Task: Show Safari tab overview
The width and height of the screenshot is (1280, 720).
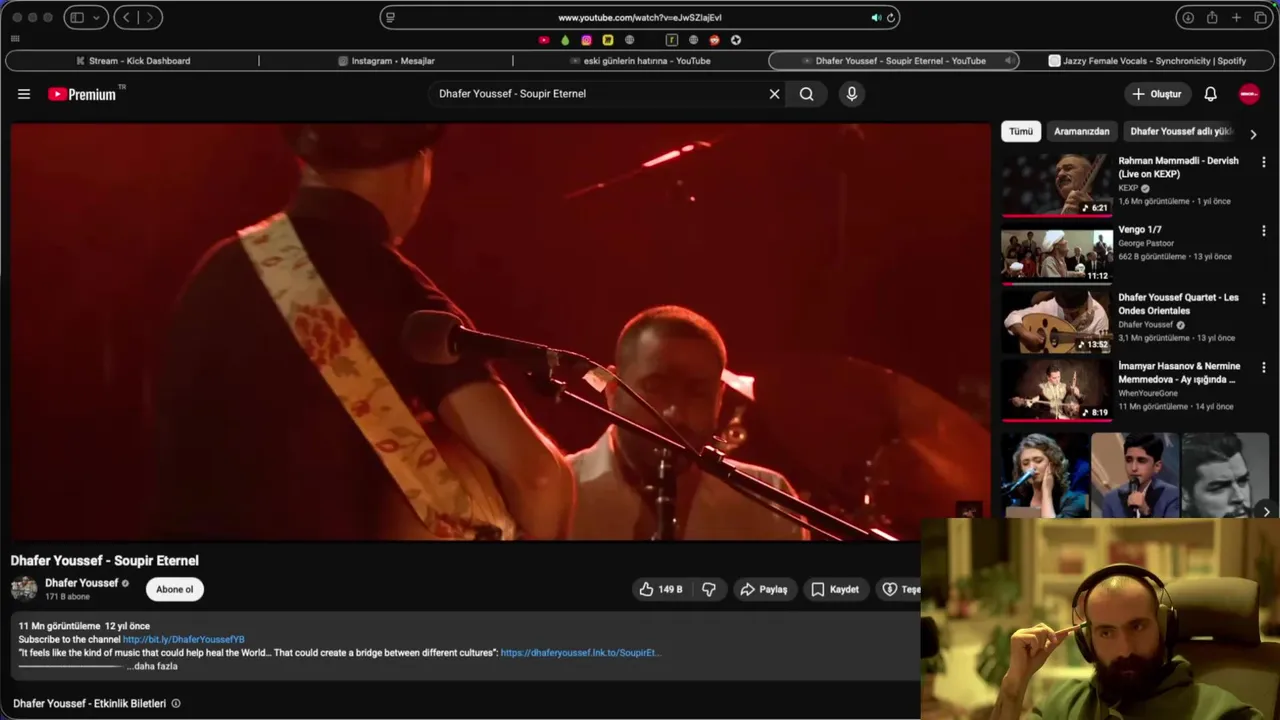Action: click(1261, 17)
